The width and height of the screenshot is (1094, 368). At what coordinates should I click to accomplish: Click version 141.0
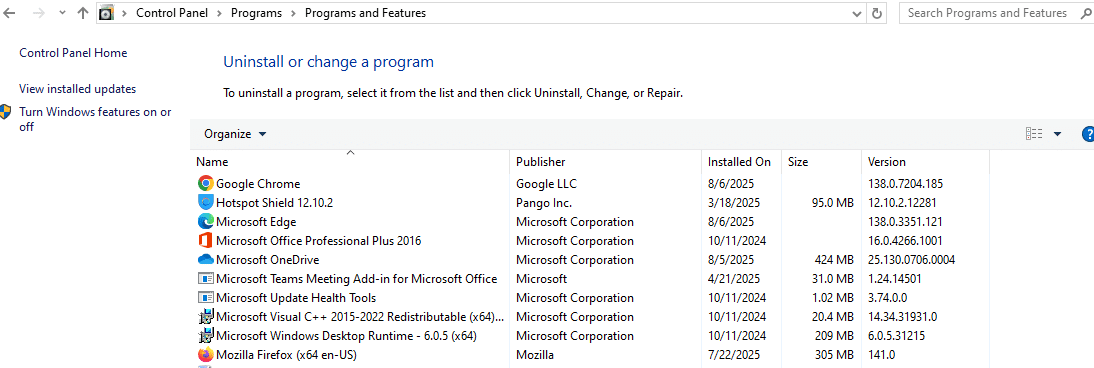881,355
